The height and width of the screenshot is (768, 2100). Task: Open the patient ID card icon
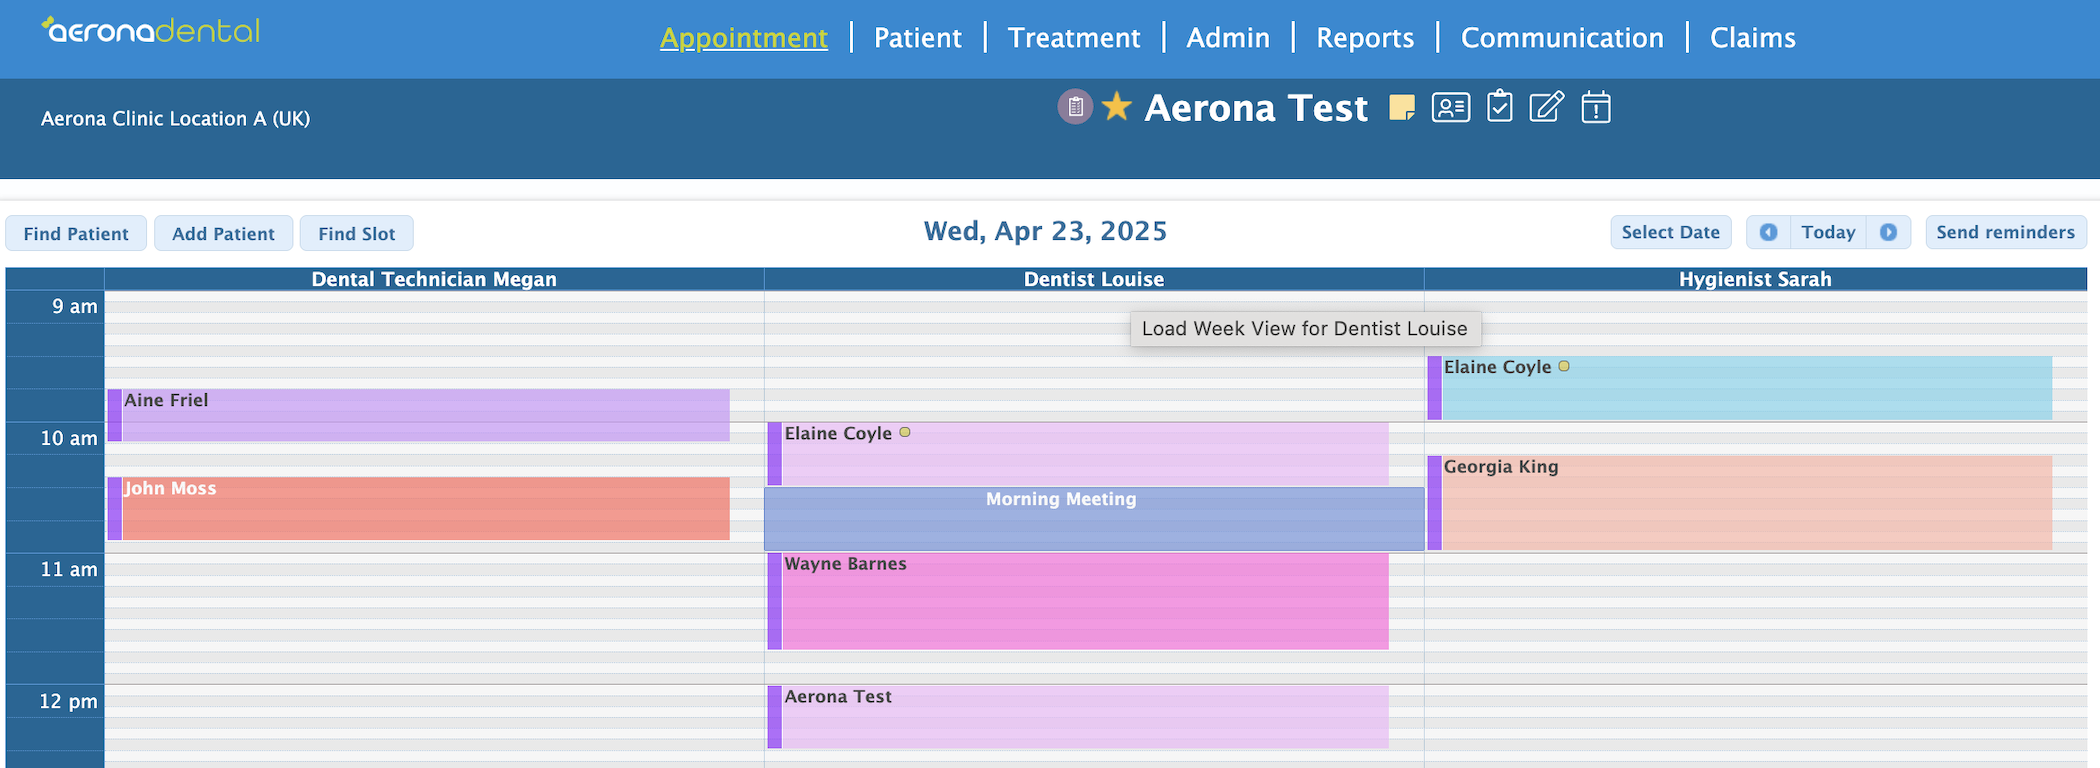[x=1450, y=107]
